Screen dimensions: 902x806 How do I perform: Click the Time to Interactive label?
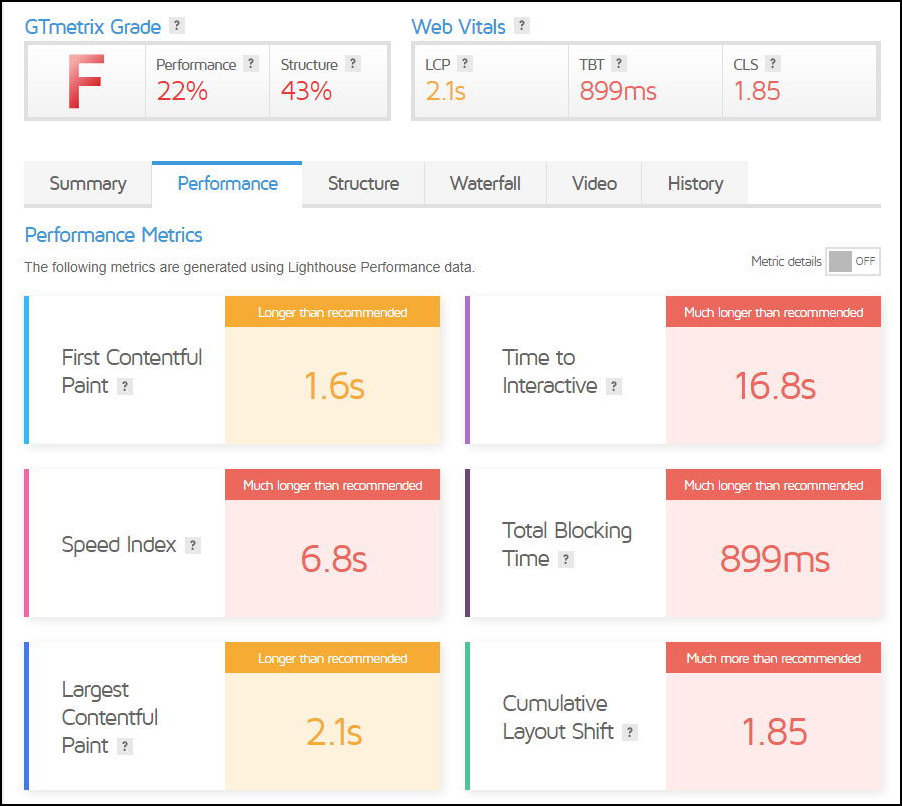click(x=549, y=372)
